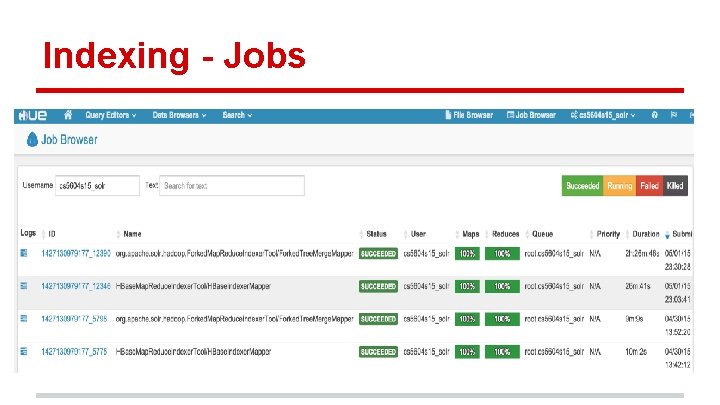The image size is (720, 405).
Task: Go to Hue home icon
Action: 68,115
